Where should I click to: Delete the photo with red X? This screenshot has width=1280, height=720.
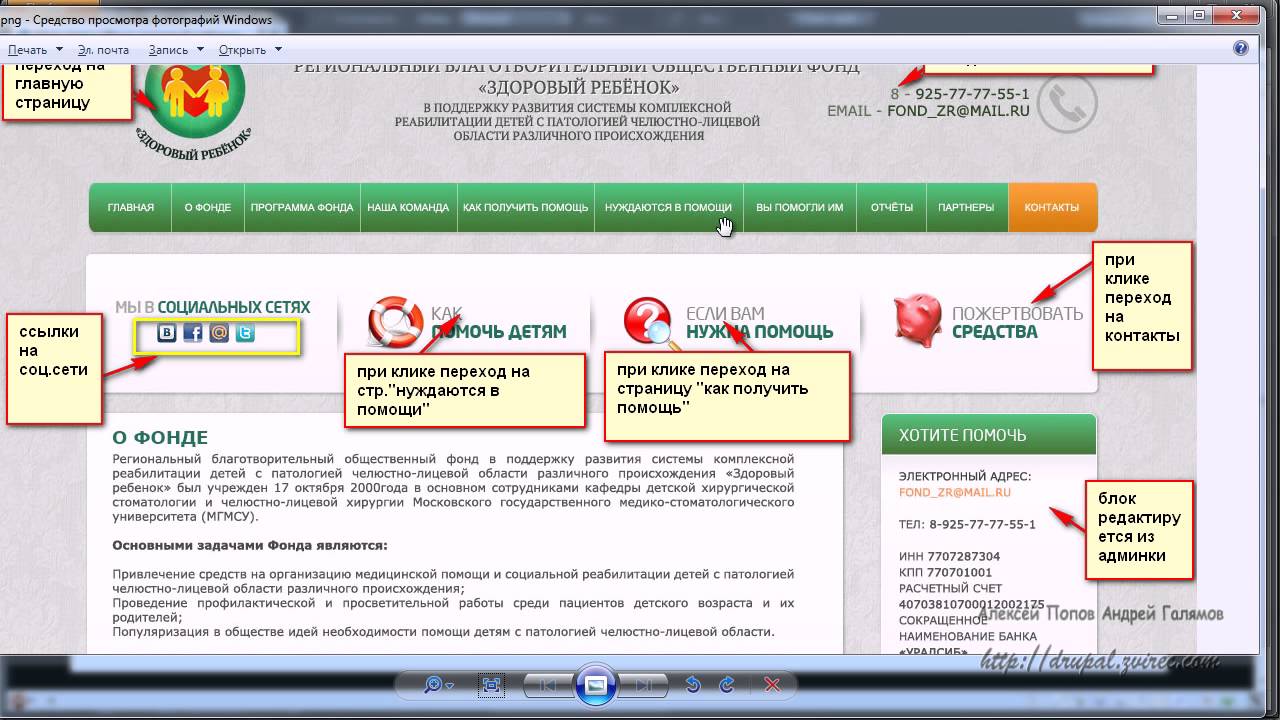click(x=772, y=685)
